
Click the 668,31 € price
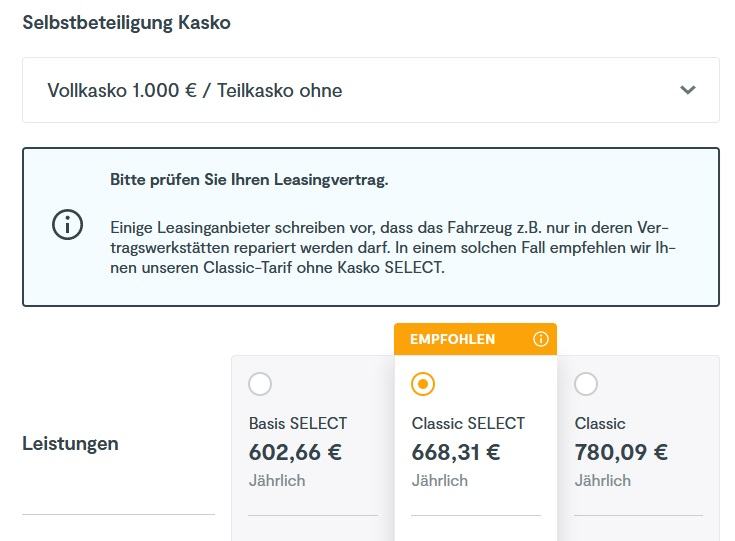[x=456, y=452]
